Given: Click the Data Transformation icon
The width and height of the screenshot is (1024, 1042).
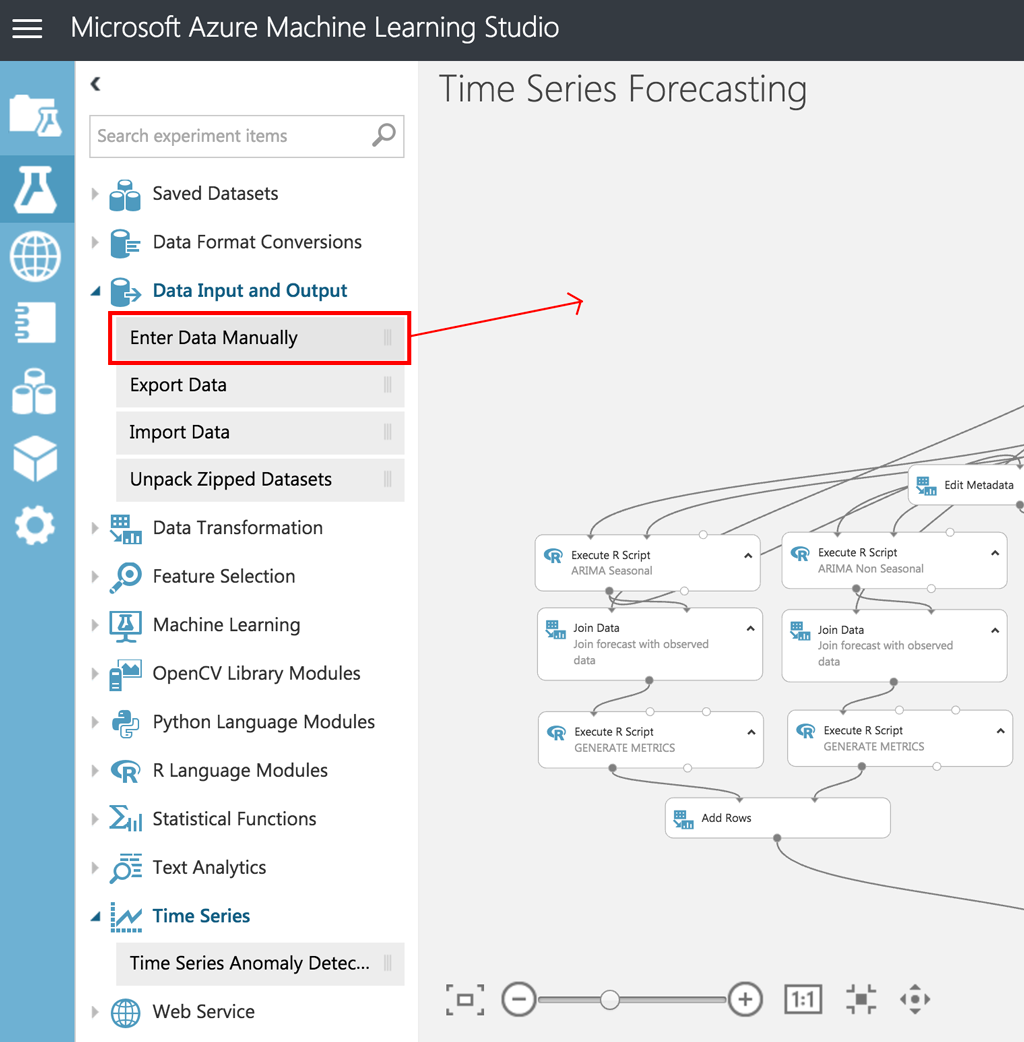Looking at the screenshot, I should [x=126, y=529].
